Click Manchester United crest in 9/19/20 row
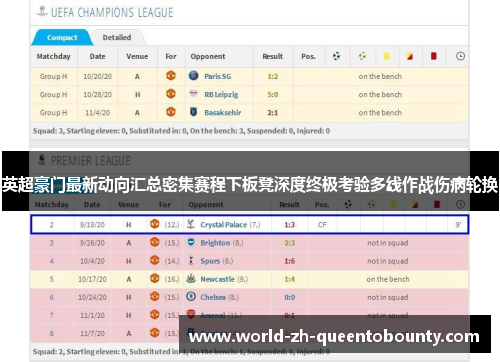This screenshot has width=500, height=362. [x=154, y=224]
